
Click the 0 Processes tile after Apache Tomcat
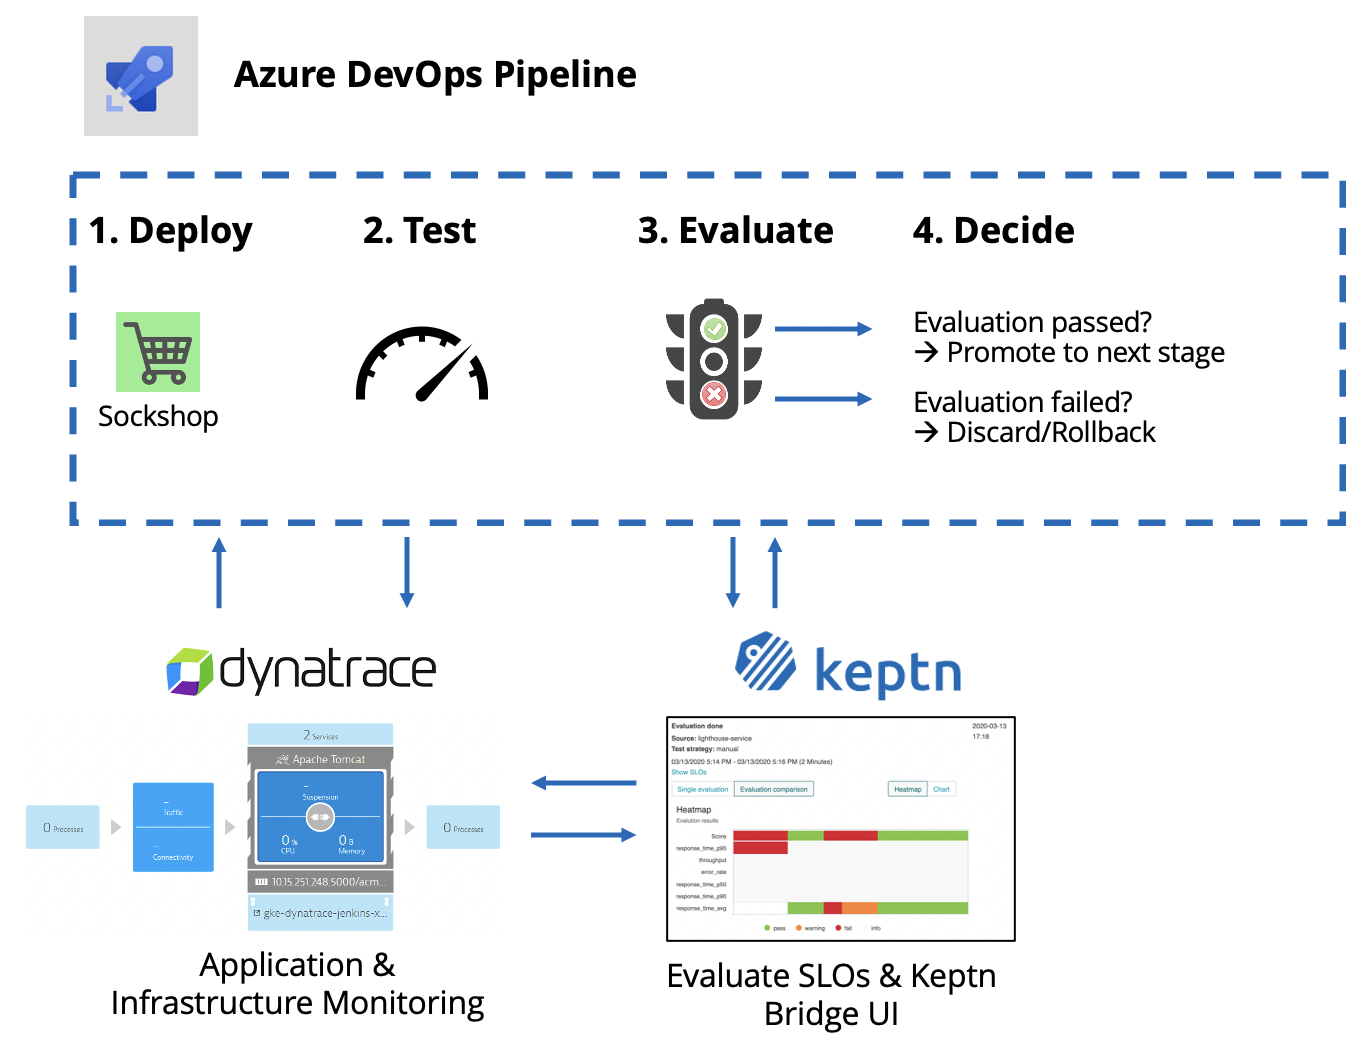pos(463,827)
